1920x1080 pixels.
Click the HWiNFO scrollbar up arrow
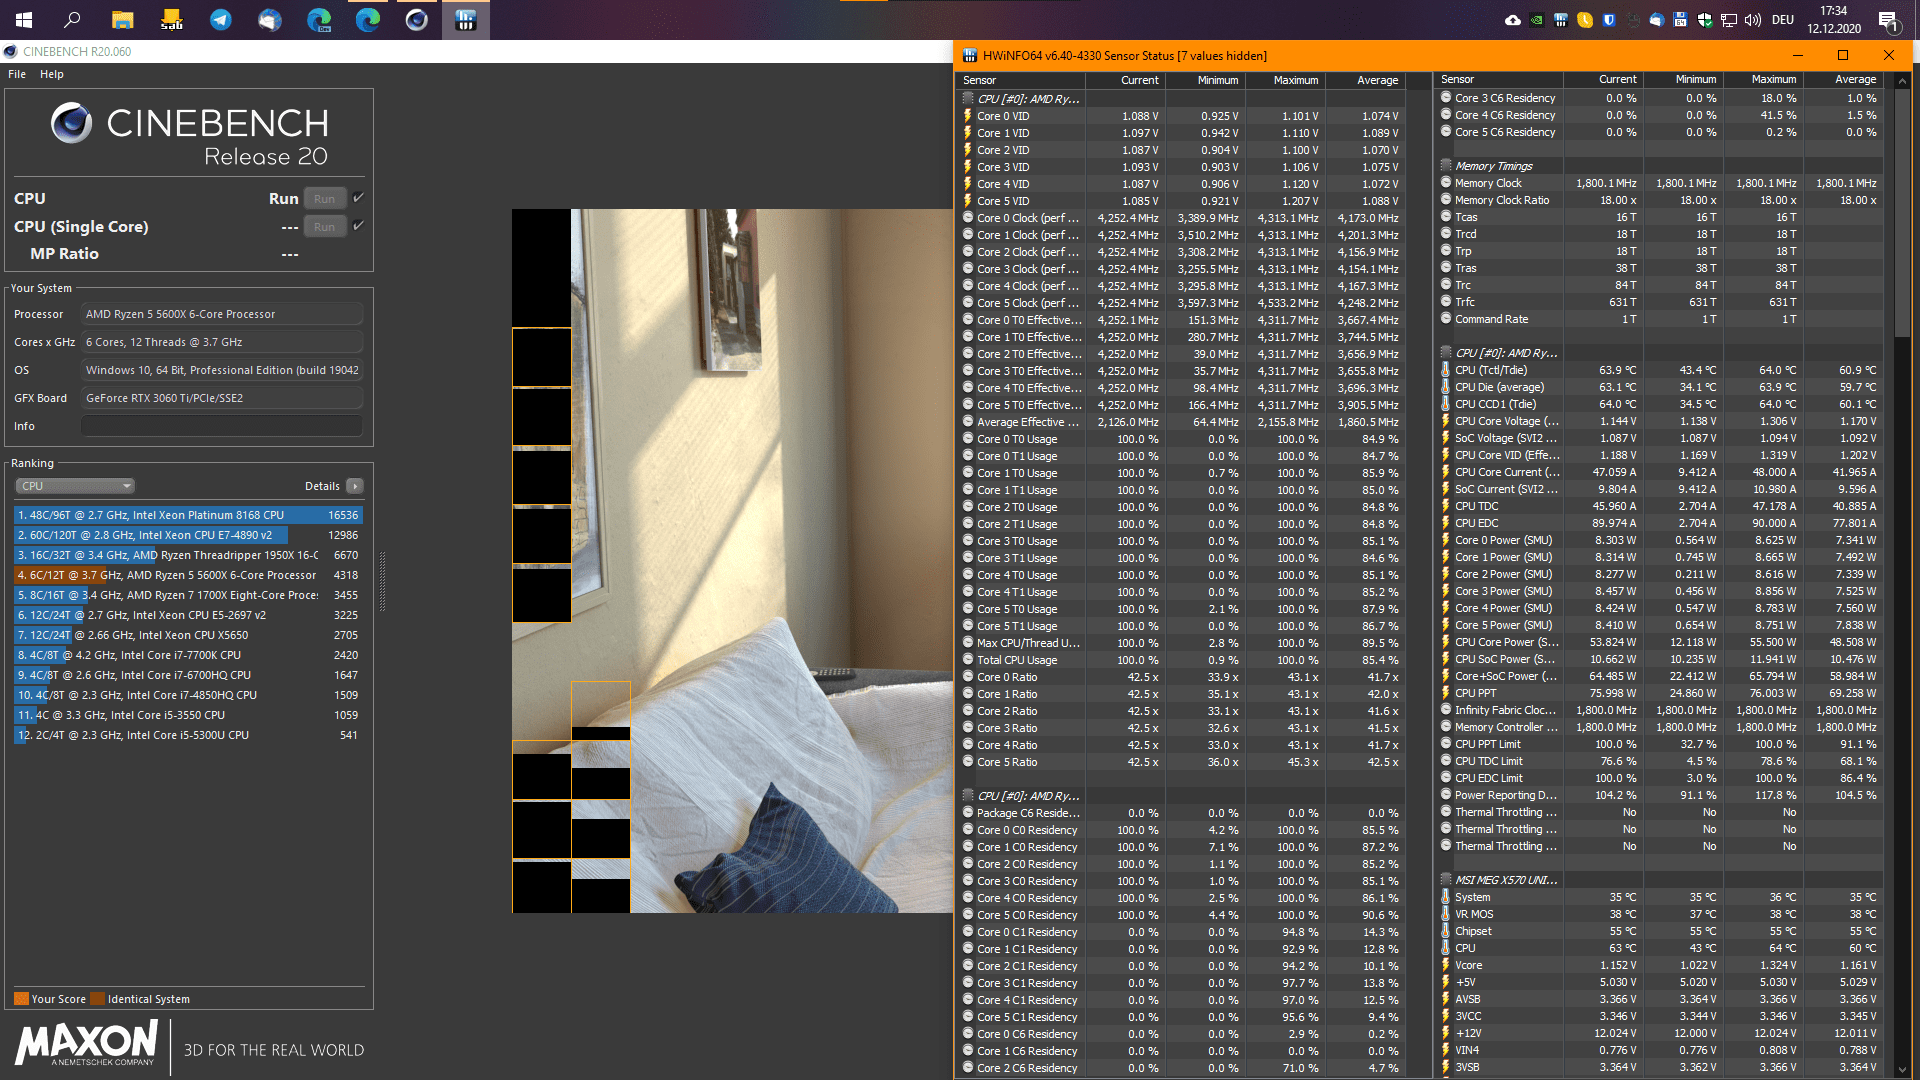point(1903,80)
